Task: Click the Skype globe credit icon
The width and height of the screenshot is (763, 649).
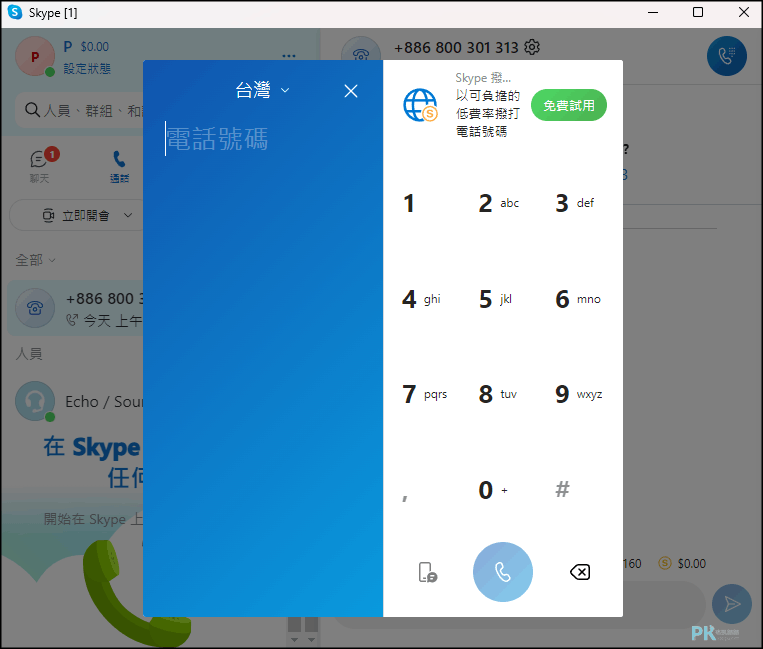Action: (420, 105)
